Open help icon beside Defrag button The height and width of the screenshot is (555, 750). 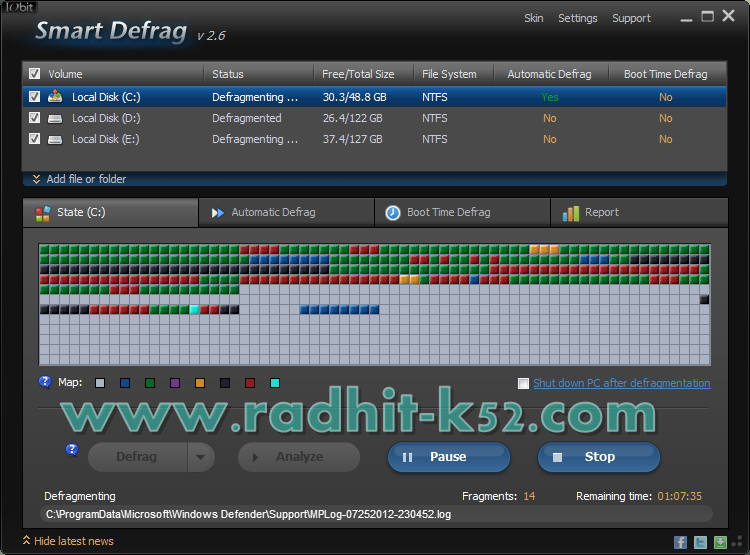coord(72,450)
